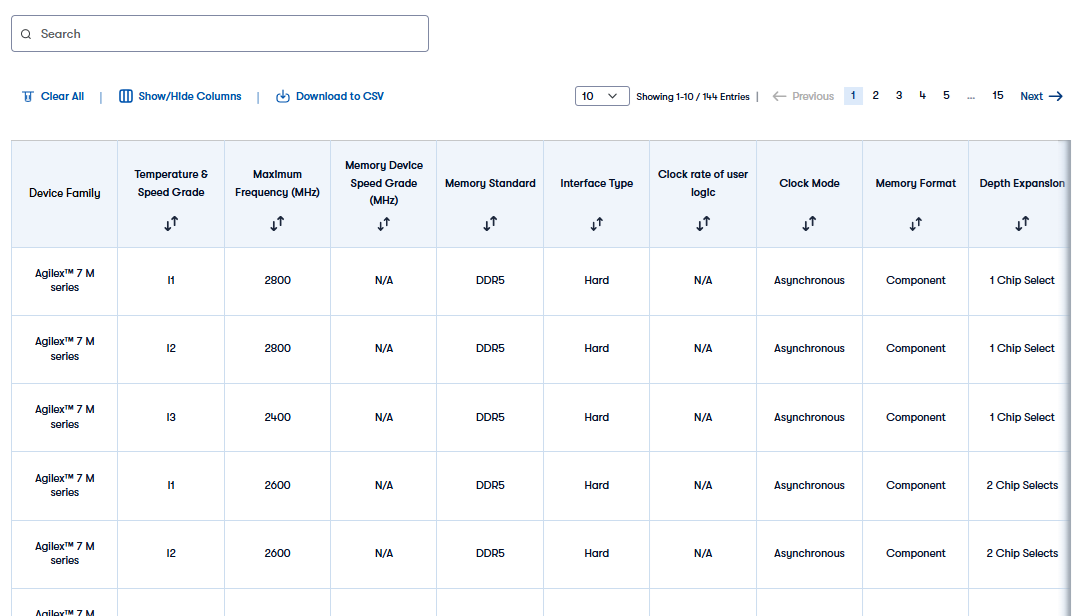Go to page 2 of results
This screenshot has height=616, width=1074.
point(875,96)
